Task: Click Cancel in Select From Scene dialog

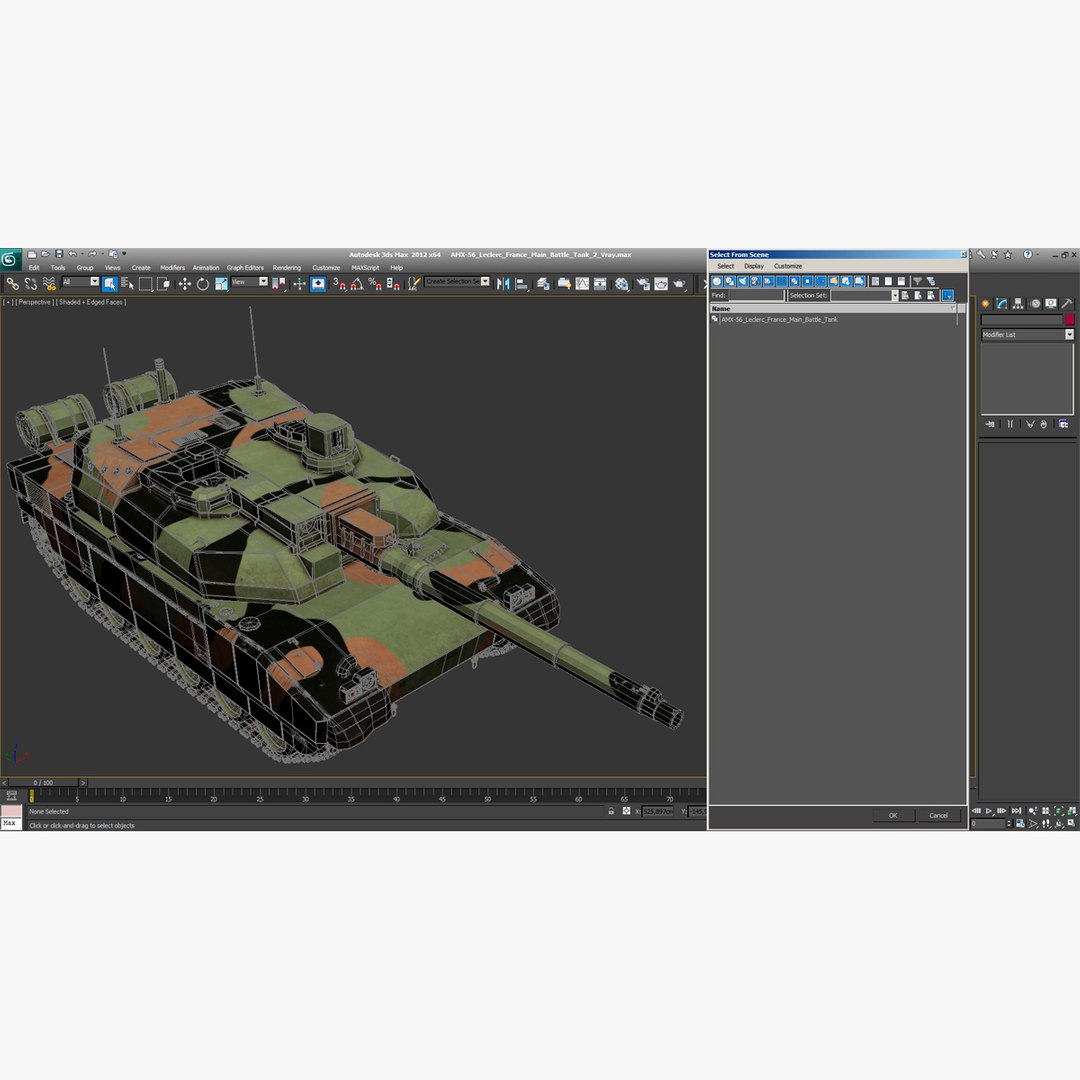Action: (x=939, y=816)
